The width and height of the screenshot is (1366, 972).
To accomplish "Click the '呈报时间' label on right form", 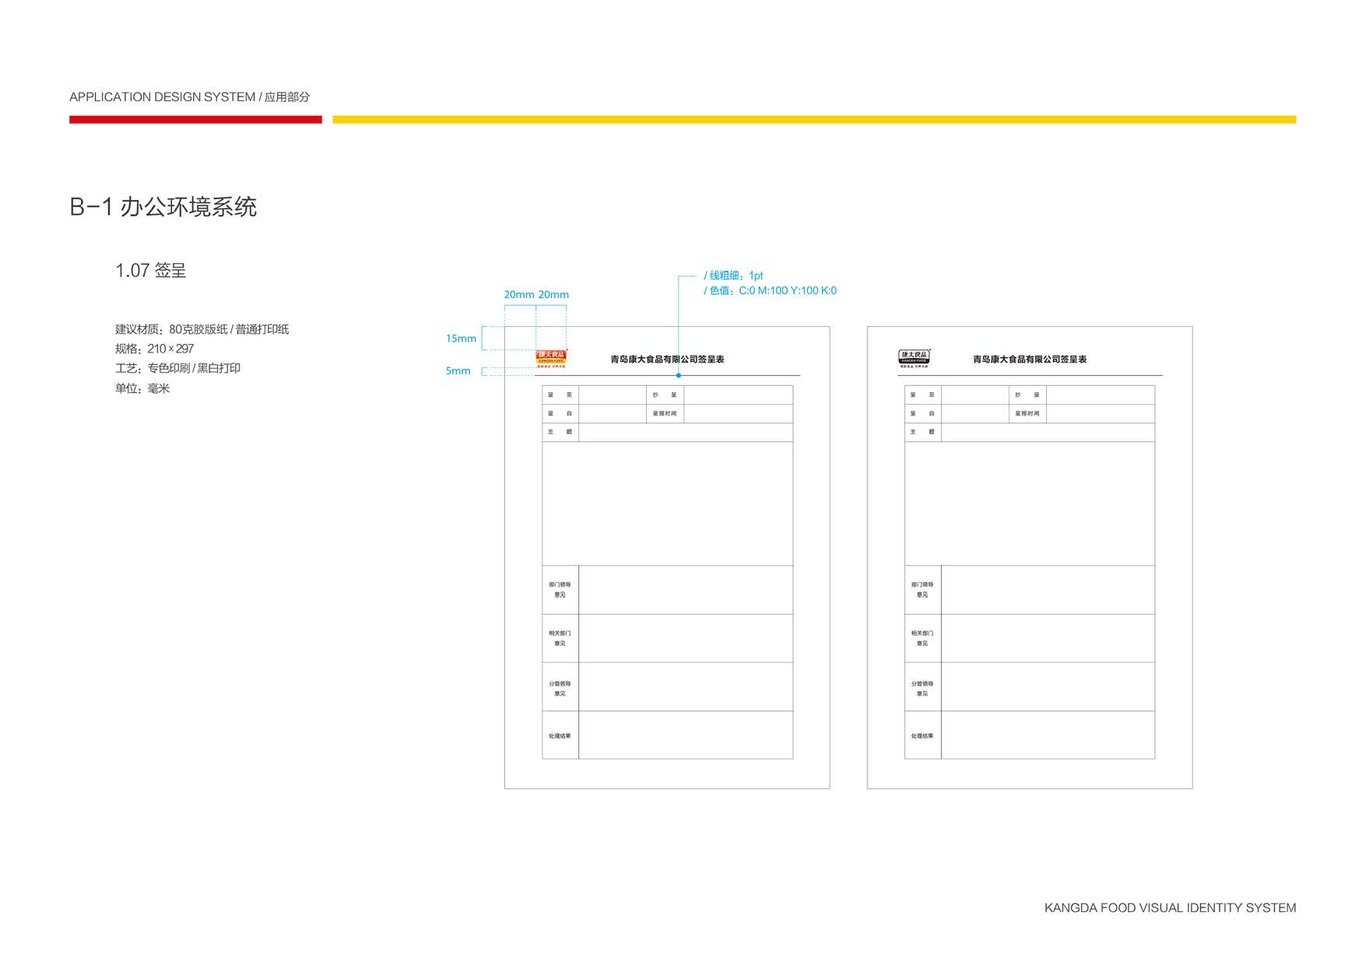I will point(1027,413).
